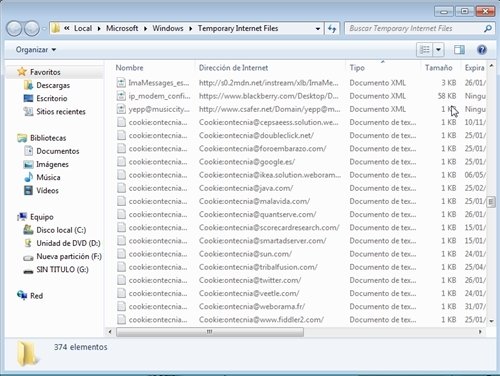Open Disco local (C:) drive icon

click(x=28, y=230)
